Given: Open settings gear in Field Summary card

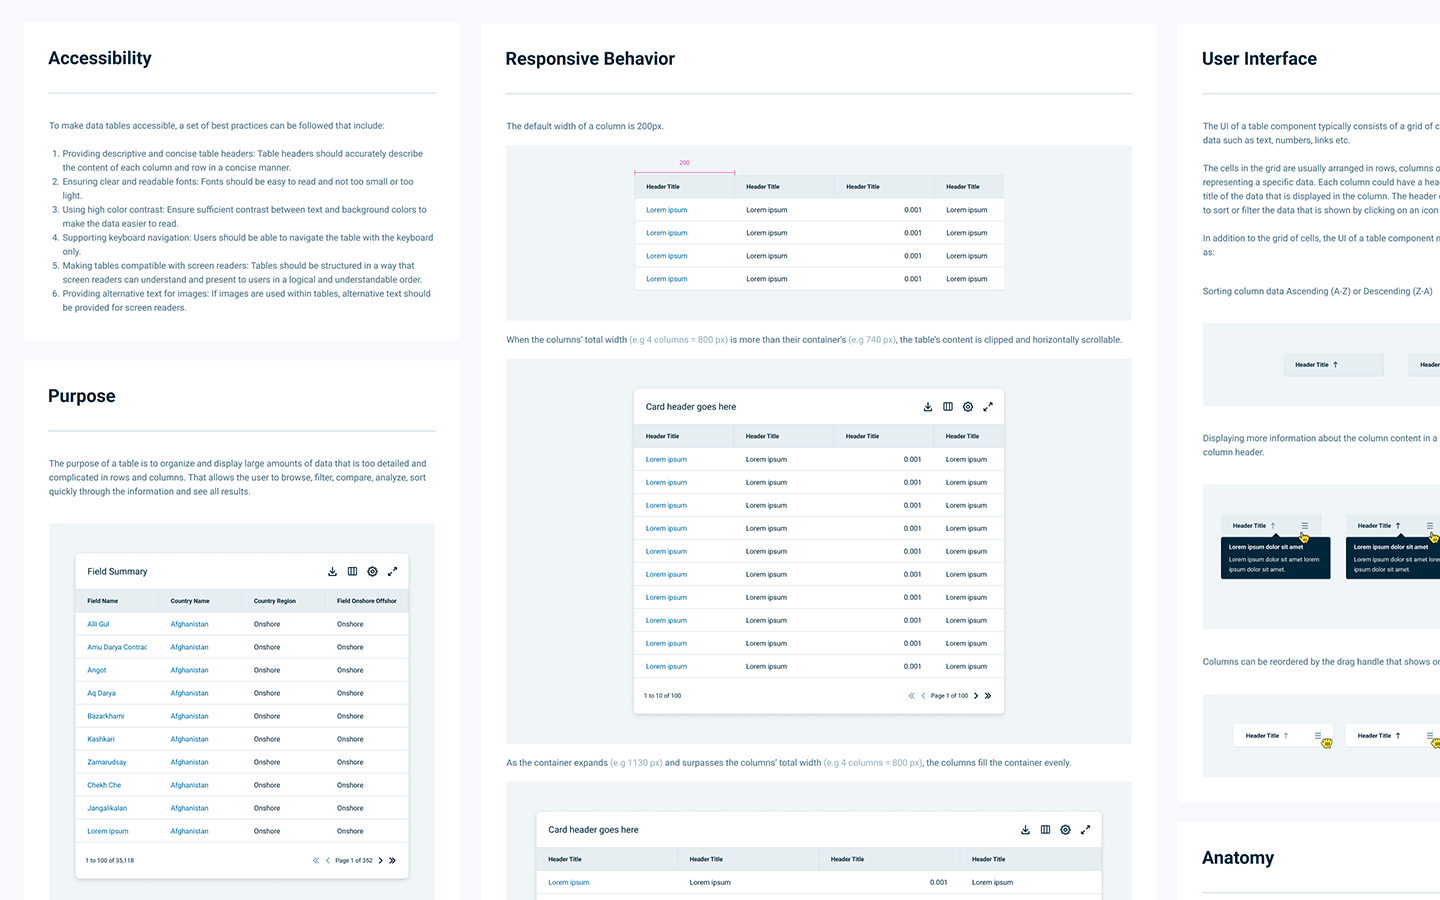Looking at the screenshot, I should [x=372, y=572].
